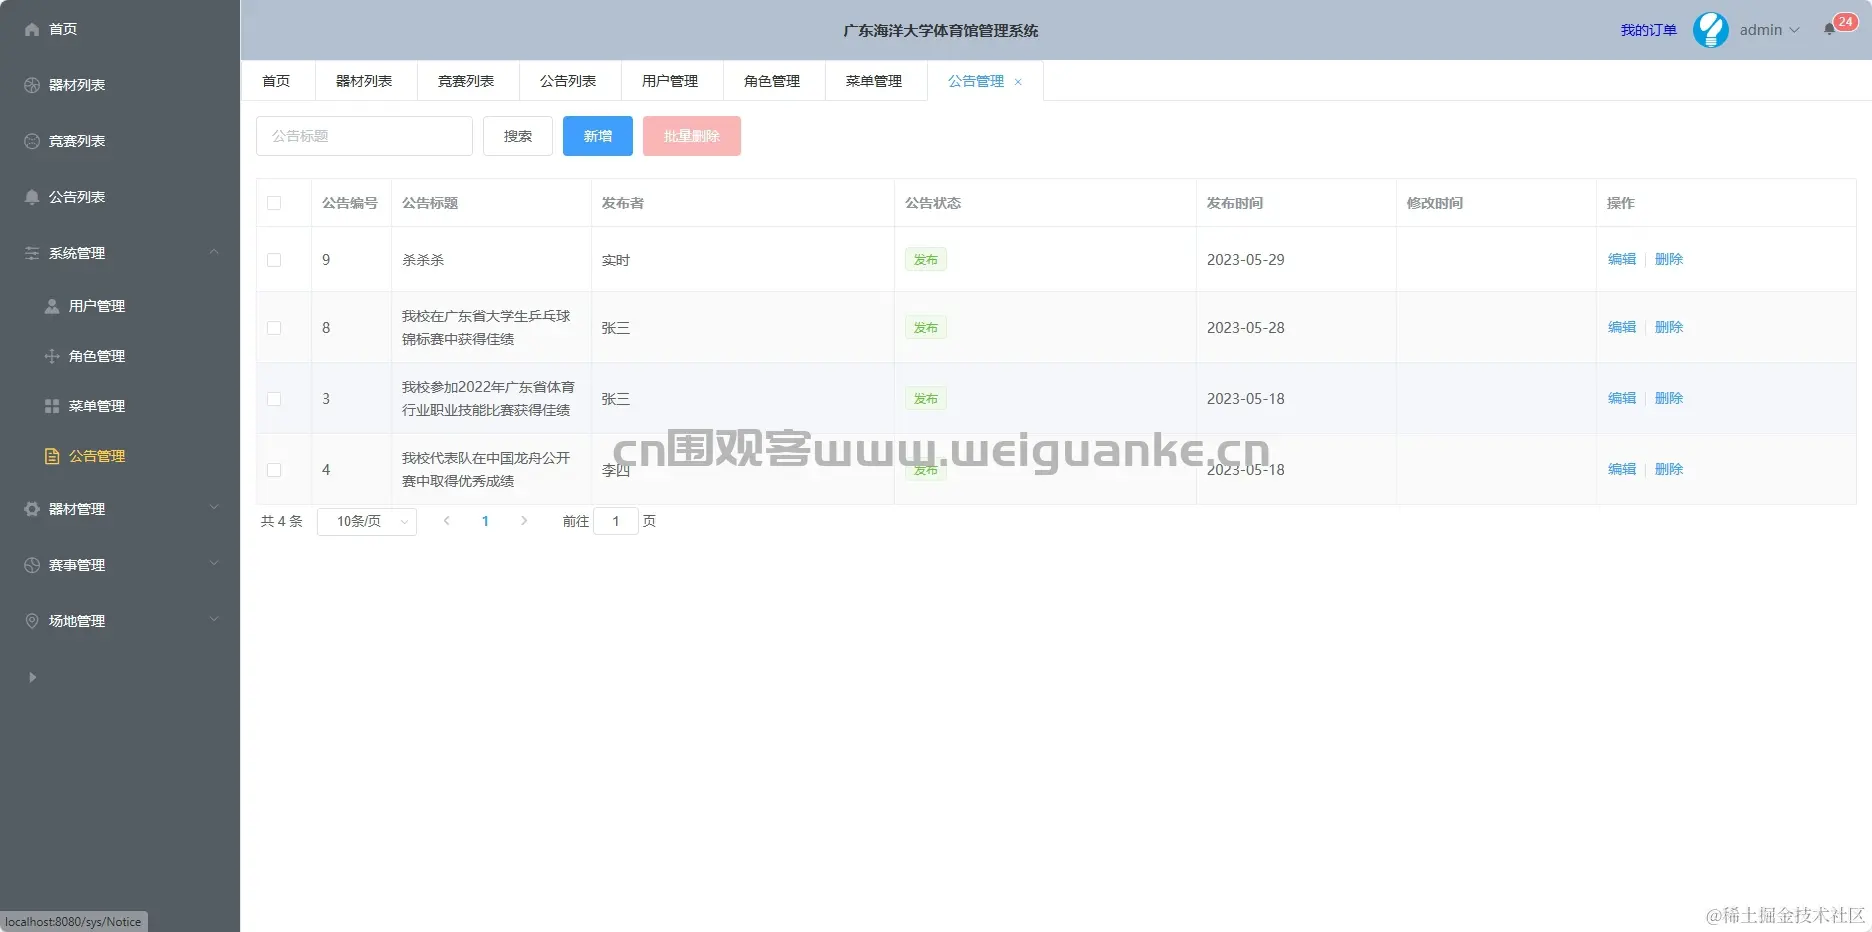Check the row for notice 3

pos(274,399)
